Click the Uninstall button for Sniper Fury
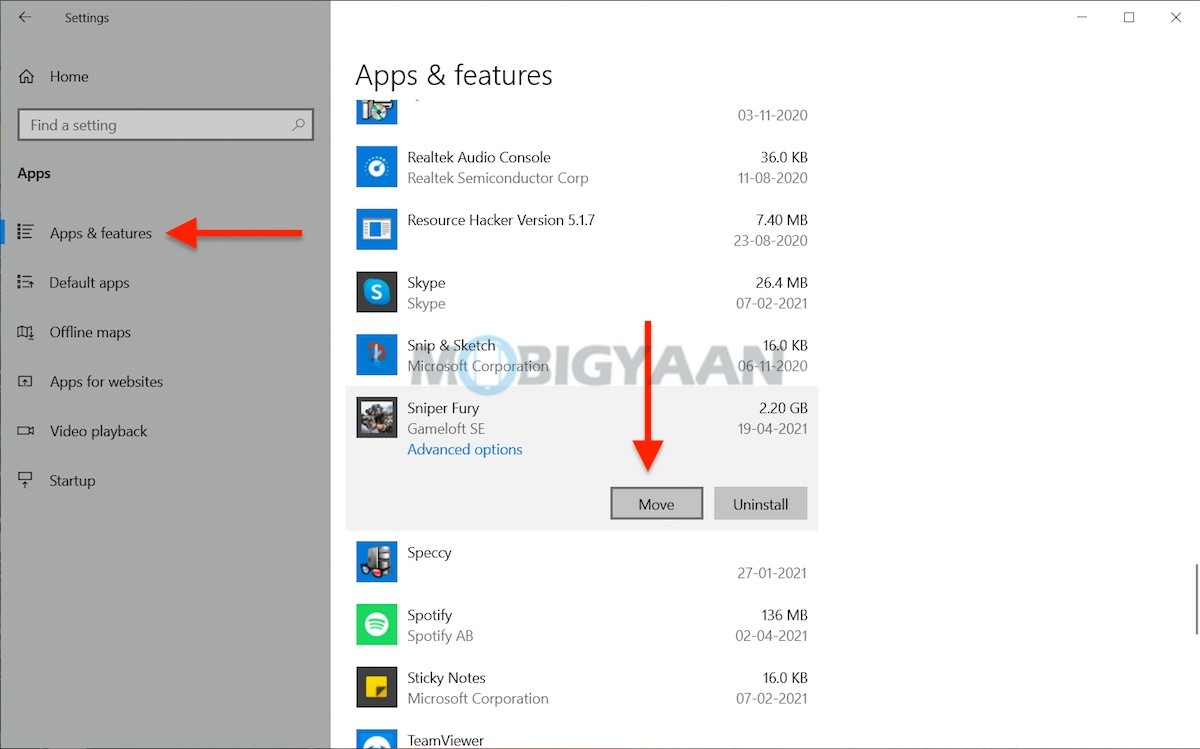This screenshot has width=1200, height=749. pos(761,503)
